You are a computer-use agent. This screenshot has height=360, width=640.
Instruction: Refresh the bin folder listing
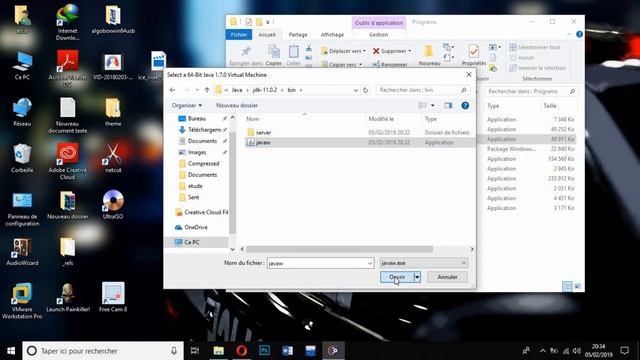click(x=365, y=90)
